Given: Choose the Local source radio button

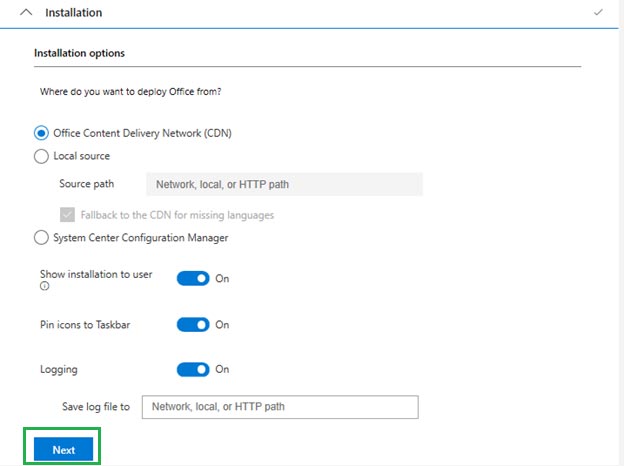Looking at the screenshot, I should pyautogui.click(x=41, y=156).
